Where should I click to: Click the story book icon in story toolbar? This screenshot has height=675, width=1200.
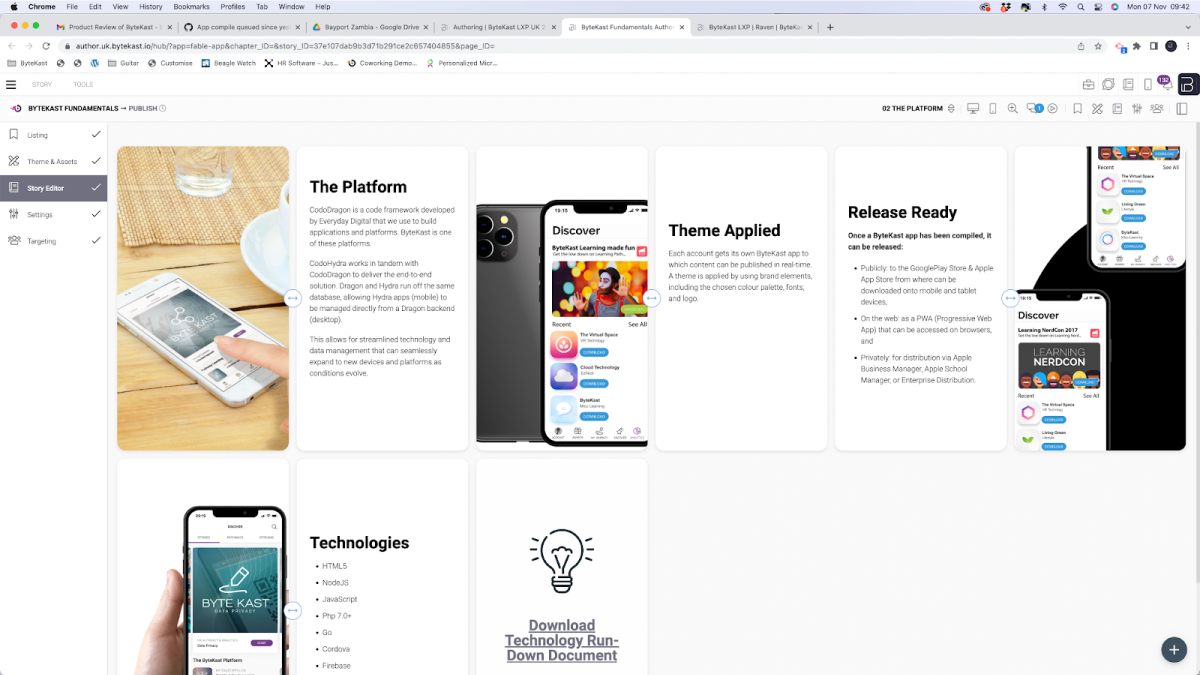tap(1117, 108)
